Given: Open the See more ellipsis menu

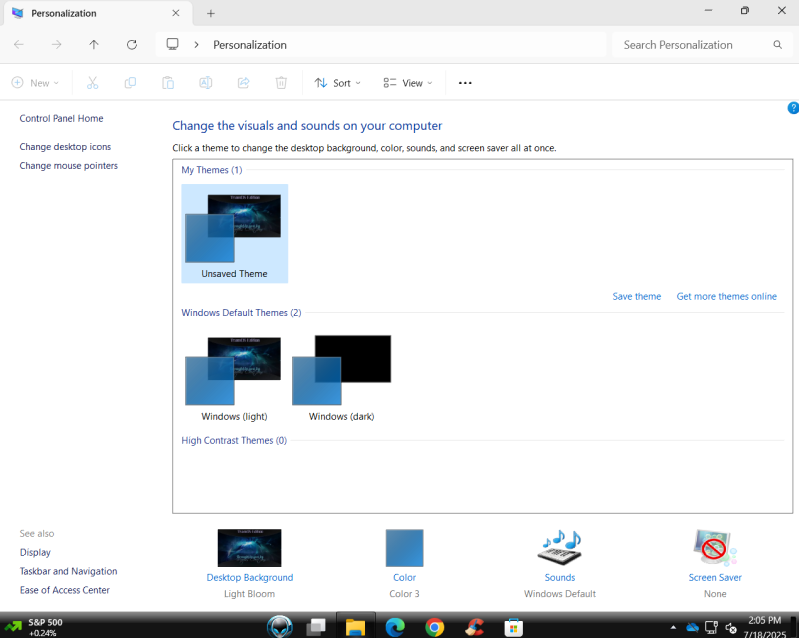Looking at the screenshot, I should click(465, 83).
